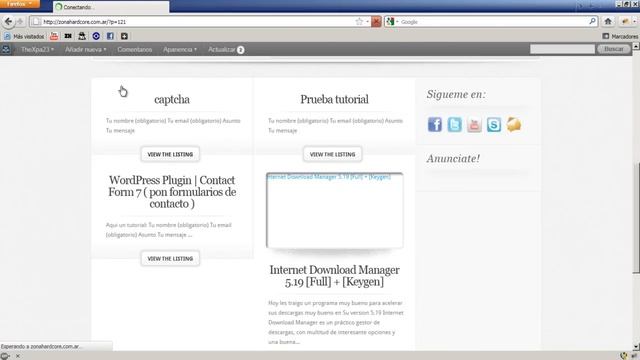The height and width of the screenshot is (360, 640).
Task: Click the scrollbar down arrow
Action: (636, 347)
